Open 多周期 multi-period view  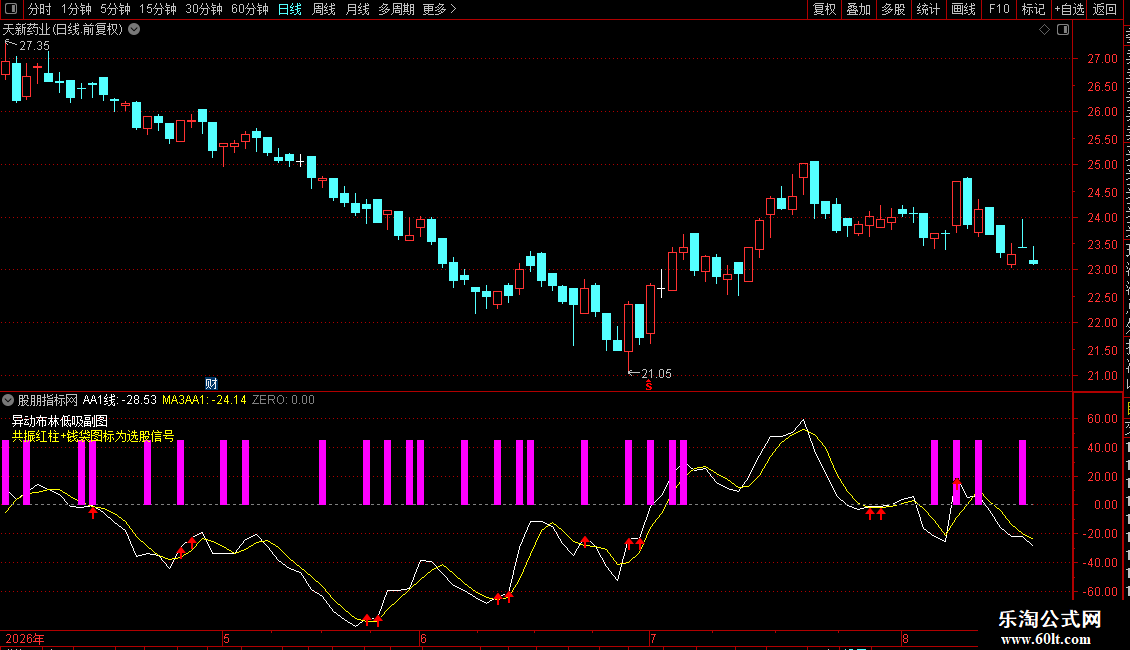tap(396, 9)
